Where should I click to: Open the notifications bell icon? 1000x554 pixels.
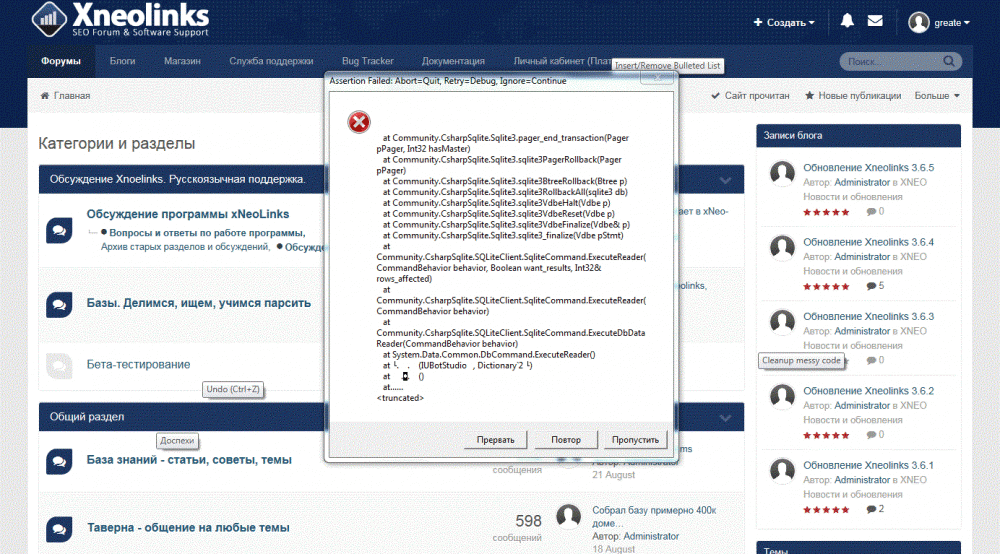click(x=847, y=21)
